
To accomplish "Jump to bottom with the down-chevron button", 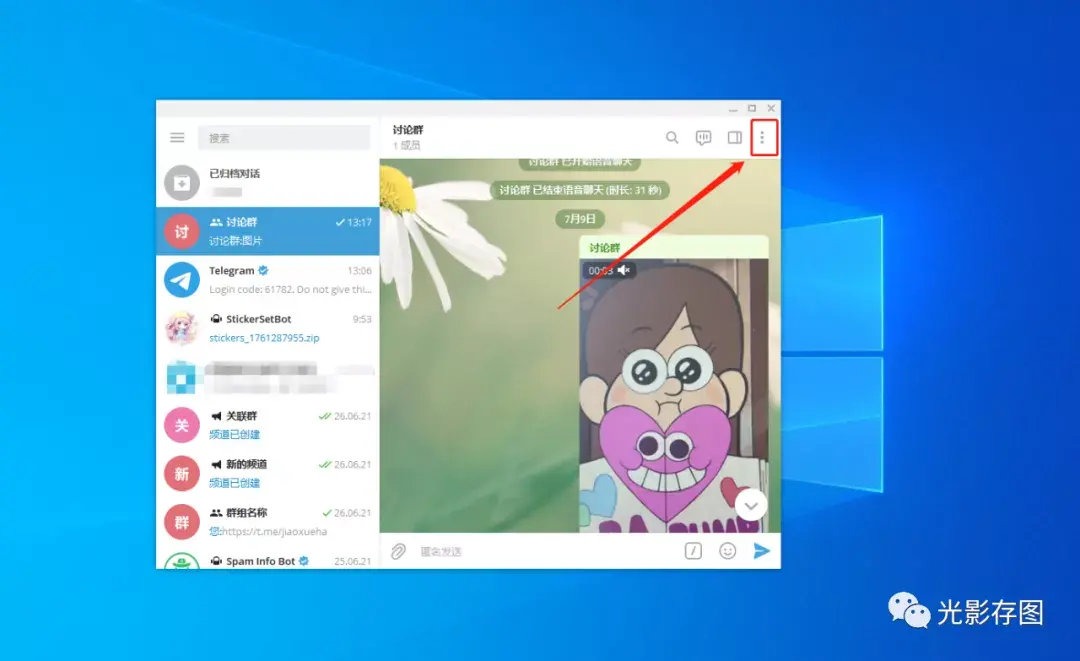I will tap(751, 506).
